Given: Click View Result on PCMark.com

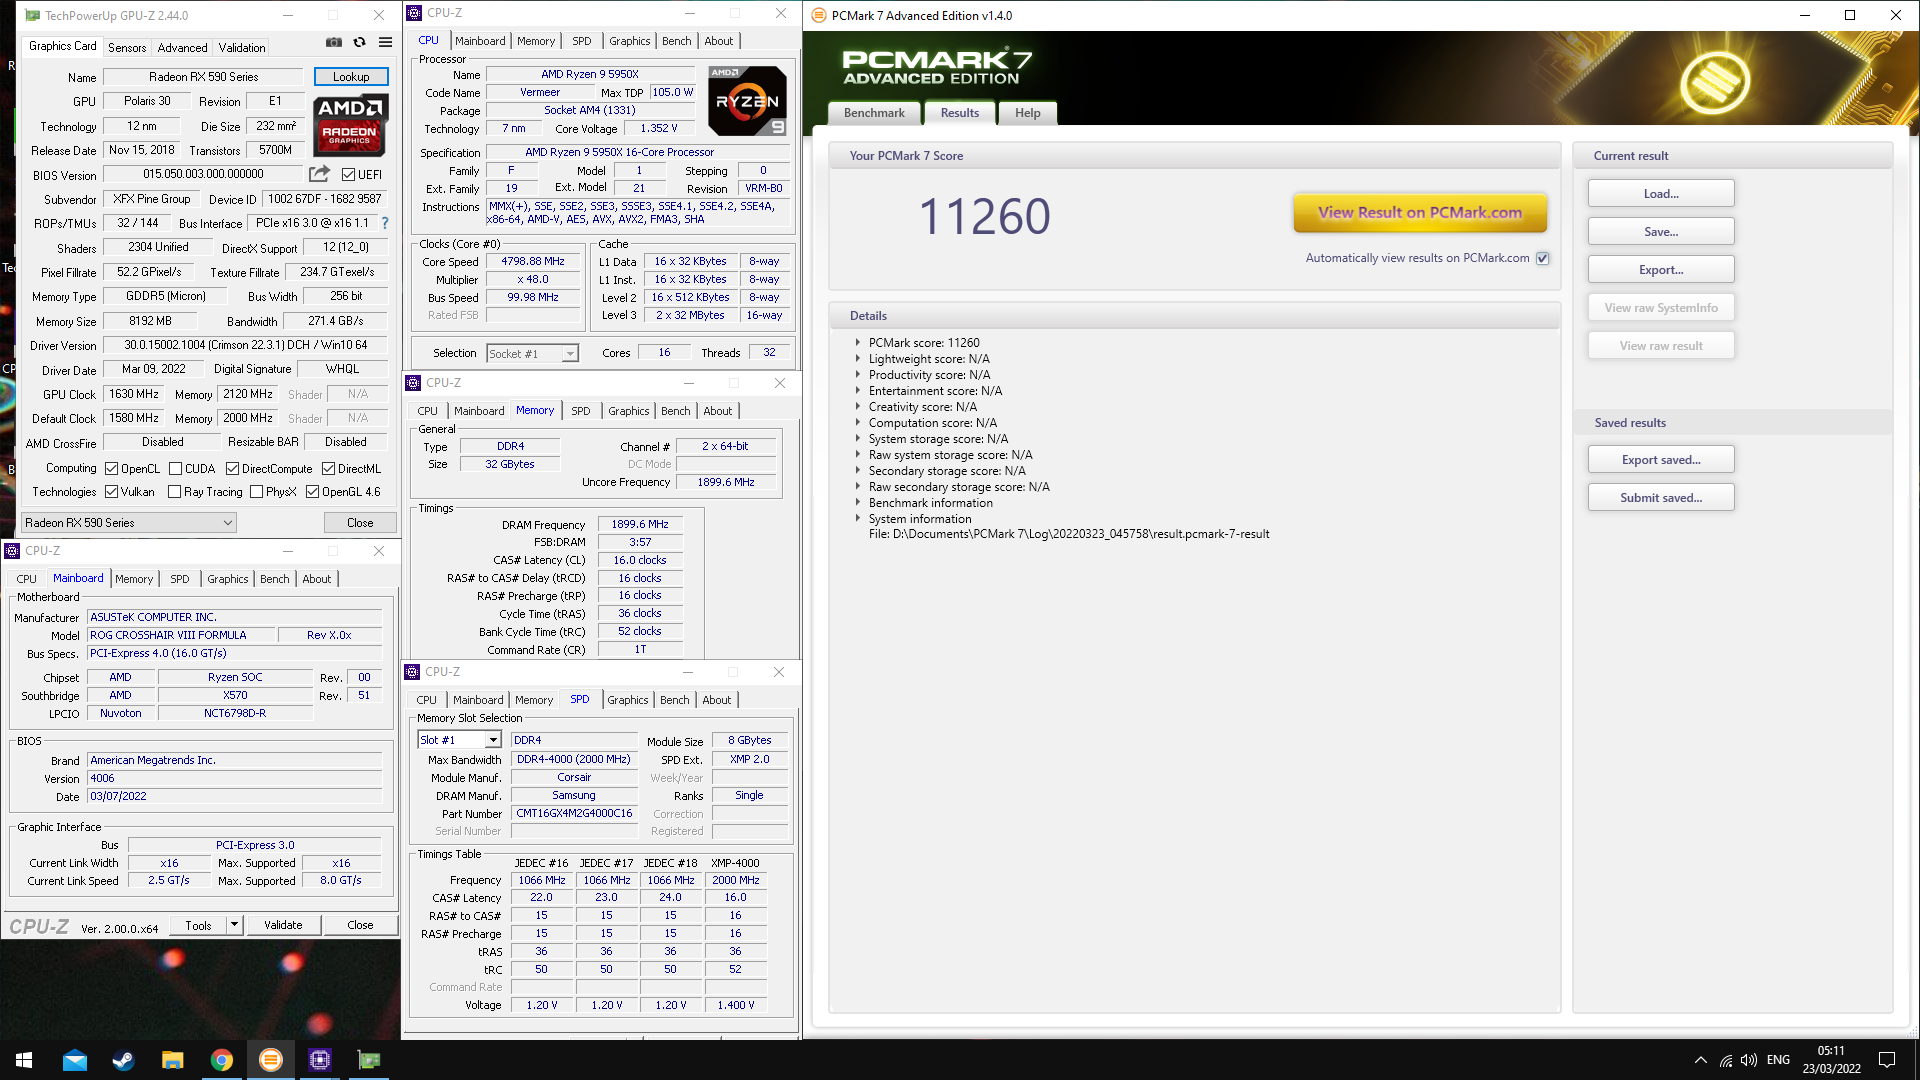Looking at the screenshot, I should pyautogui.click(x=1420, y=213).
